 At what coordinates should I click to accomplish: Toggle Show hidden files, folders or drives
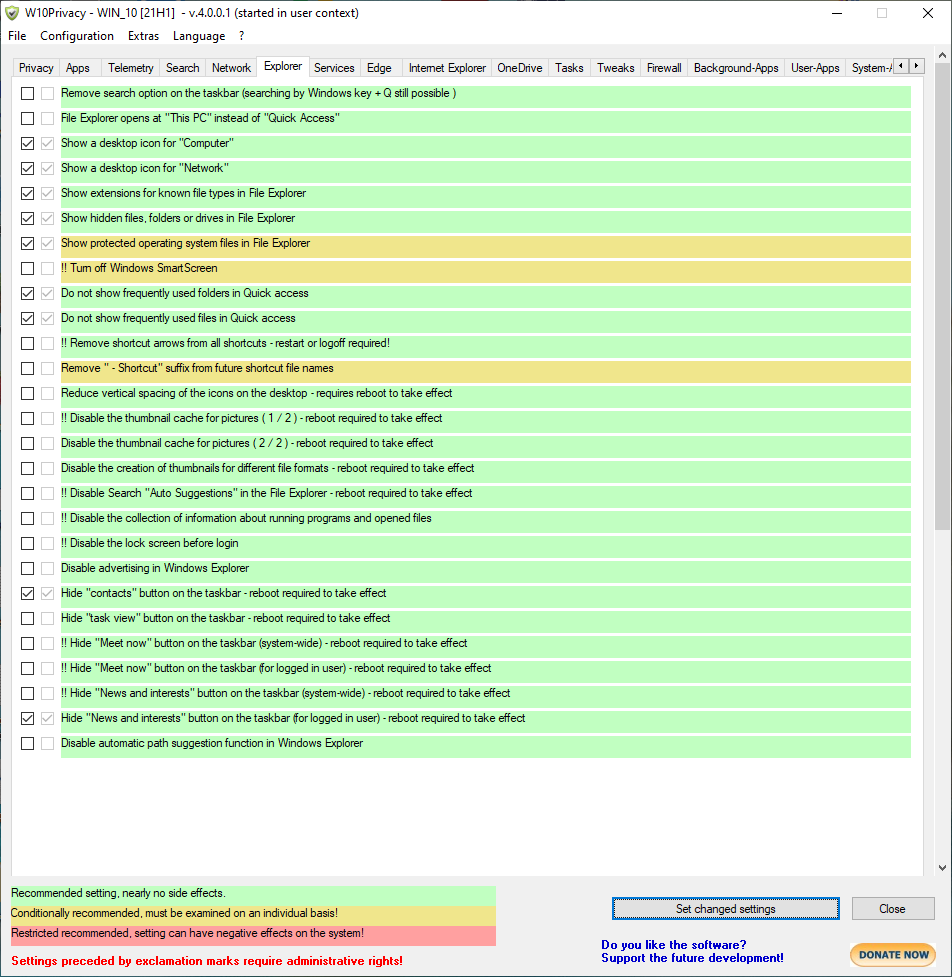27,218
